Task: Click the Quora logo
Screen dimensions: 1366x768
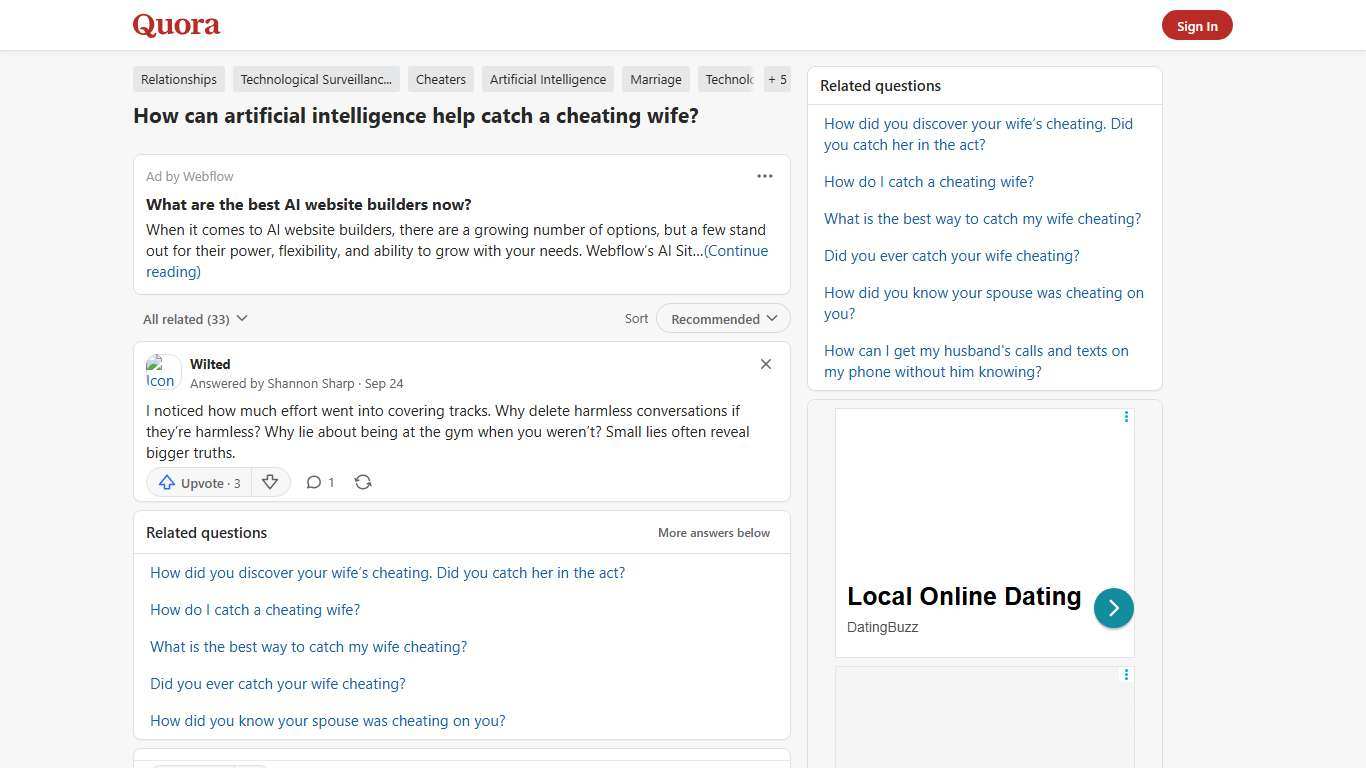Action: coord(175,25)
